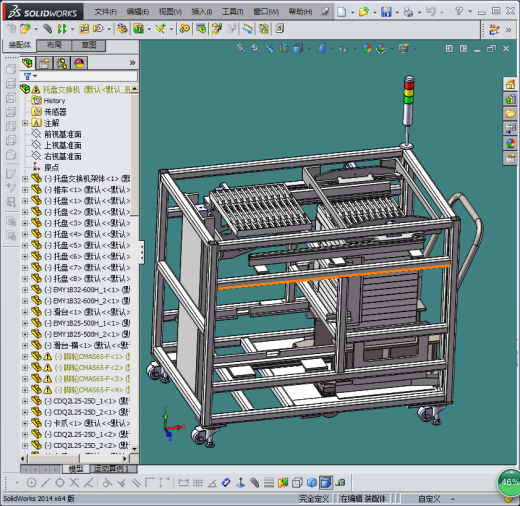
Task: Open the filter dropdown arrow in tree
Action: coord(35,76)
